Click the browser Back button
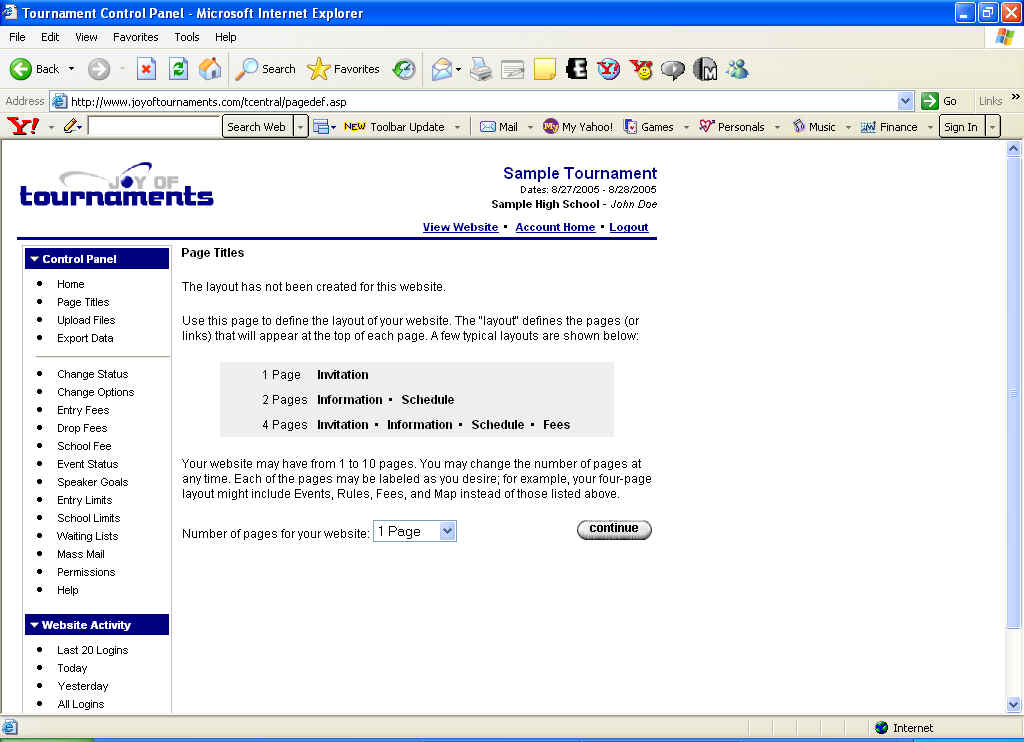 click(35, 69)
